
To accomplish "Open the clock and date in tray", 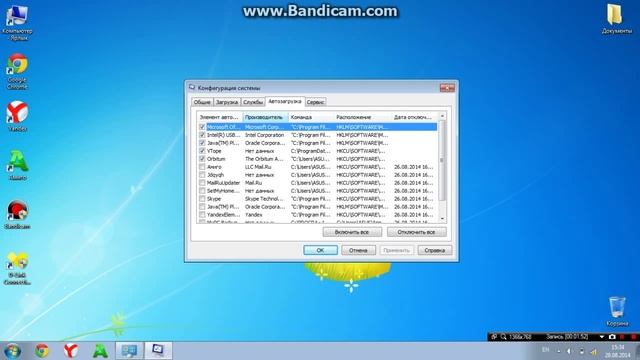I will (618, 351).
